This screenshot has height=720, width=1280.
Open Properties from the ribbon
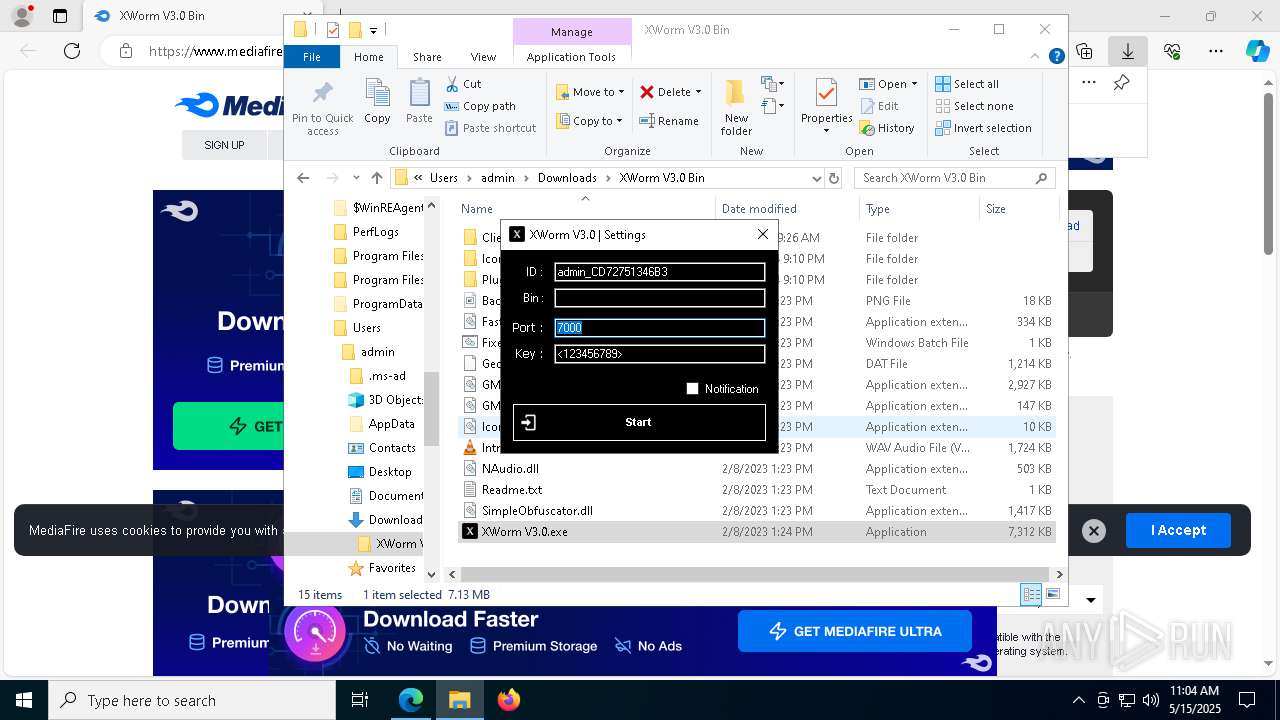[x=826, y=105]
